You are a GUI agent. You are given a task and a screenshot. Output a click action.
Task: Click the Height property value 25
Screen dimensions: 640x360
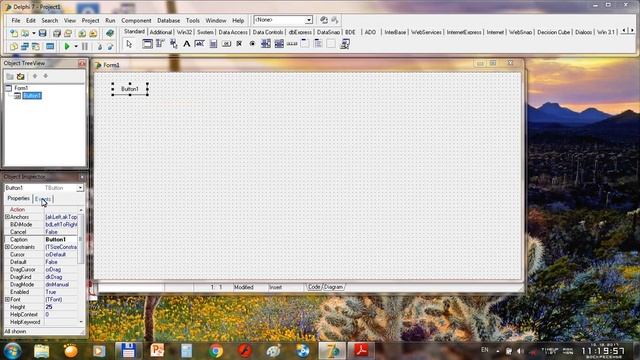(x=61, y=307)
